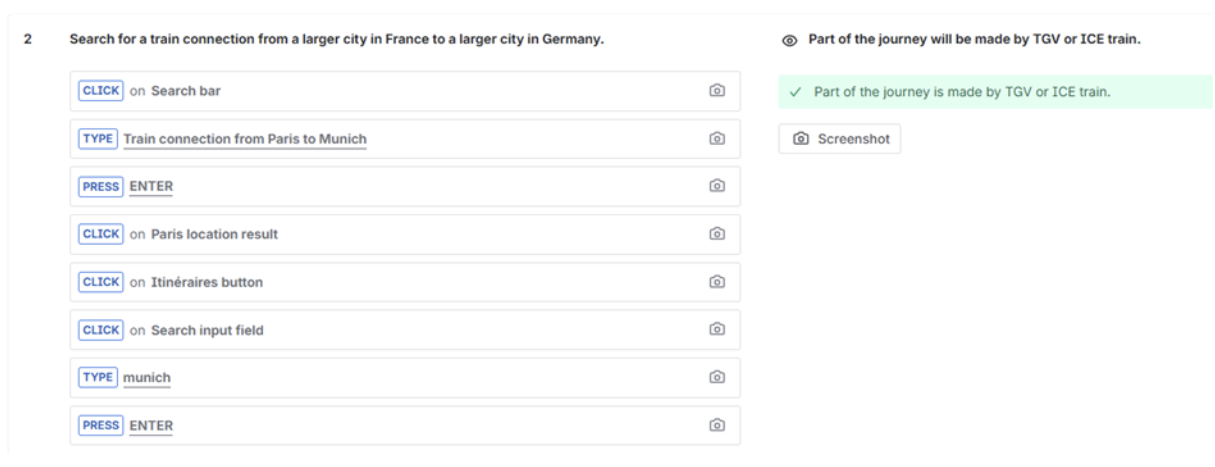The height and width of the screenshot is (467, 1215).
Task: Click camera icon on Itinéraires button step
Action: [716, 282]
